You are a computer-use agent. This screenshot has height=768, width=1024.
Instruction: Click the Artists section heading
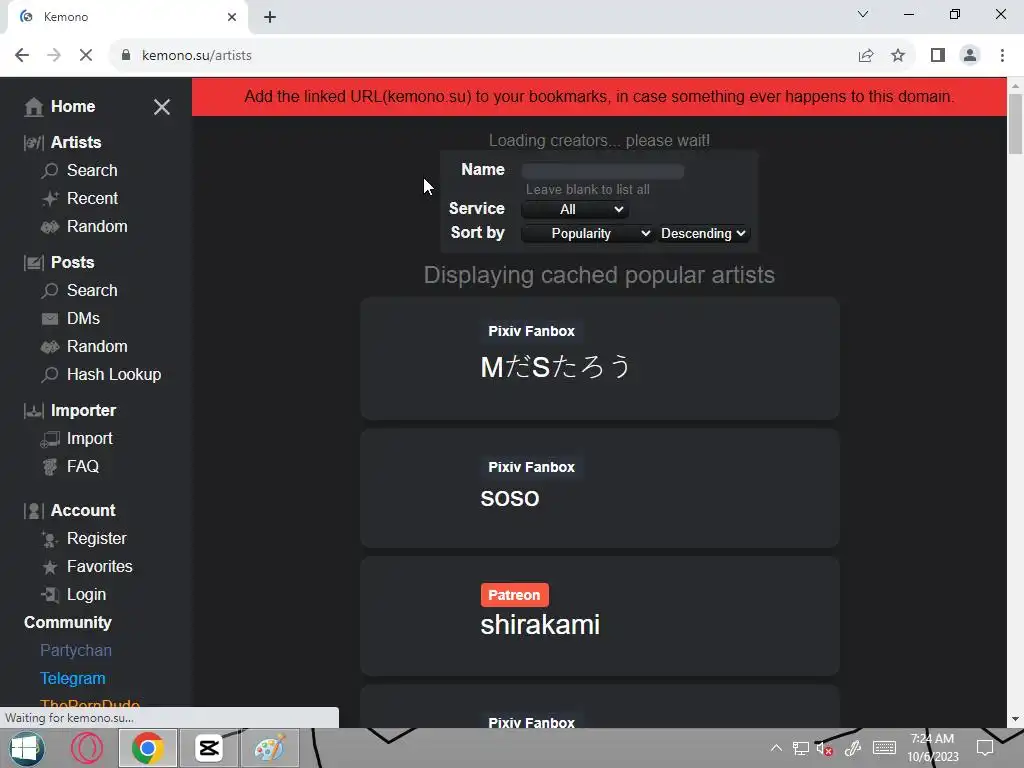(76, 142)
